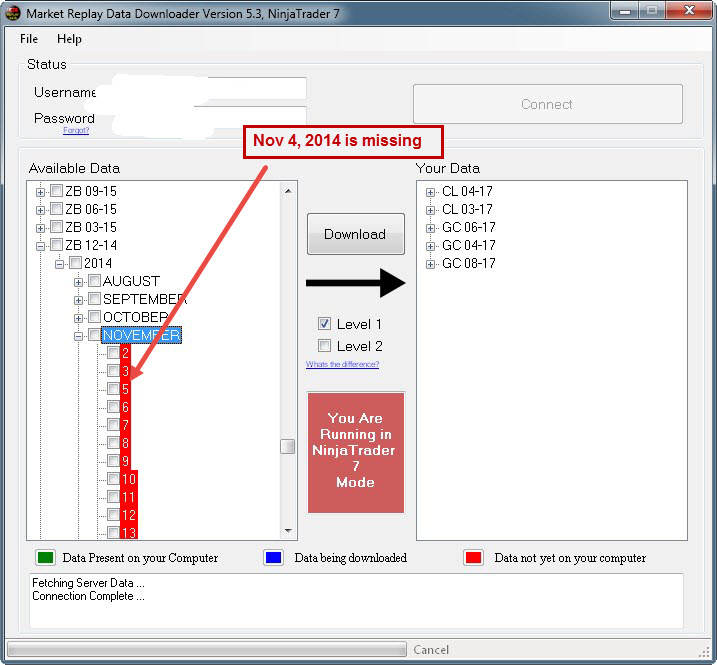Expand GC 08-17 in Your Data
Image resolution: width=717 pixels, height=665 pixels.
(430, 264)
